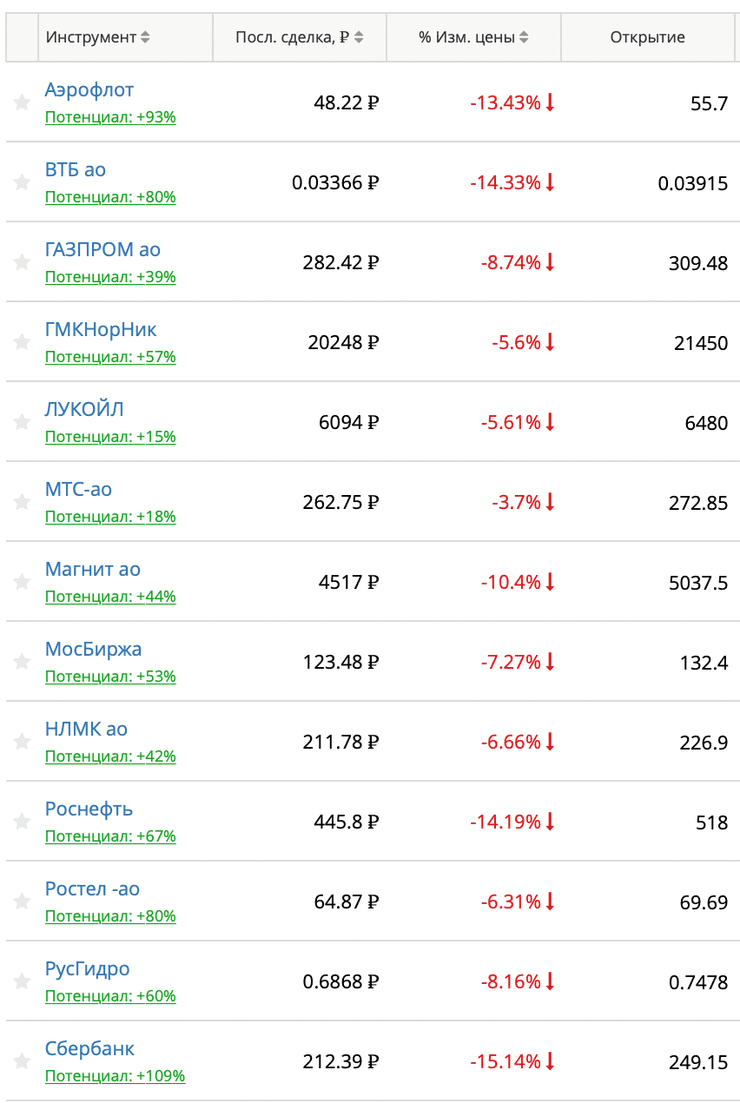Click Роснефть last price 445.8 cell
Viewport: 740px width, 1103px height.
click(346, 822)
